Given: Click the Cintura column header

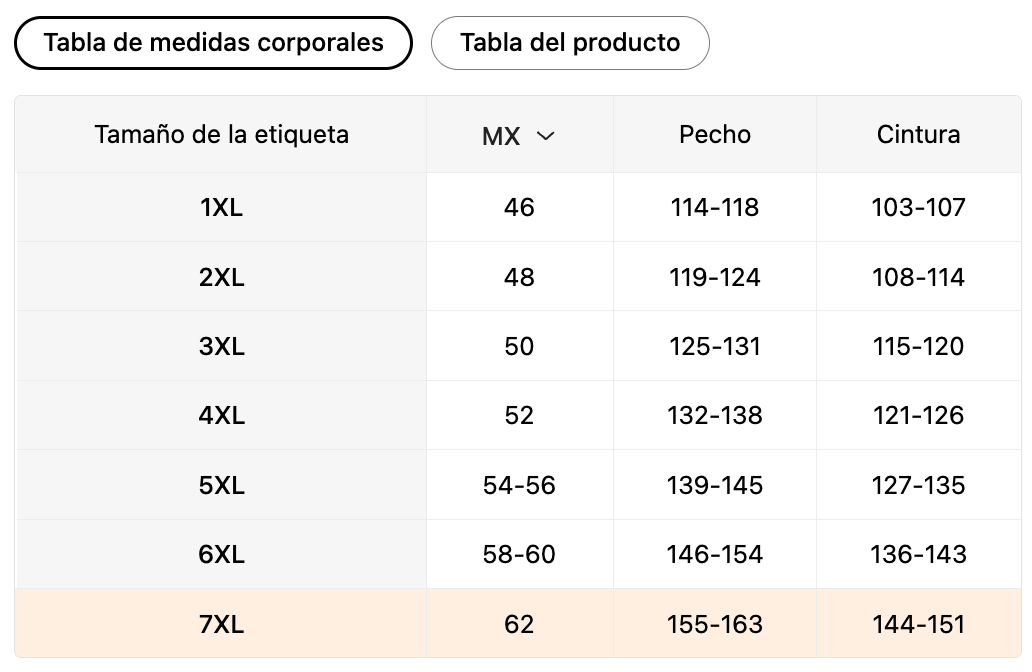Looking at the screenshot, I should [918, 134].
